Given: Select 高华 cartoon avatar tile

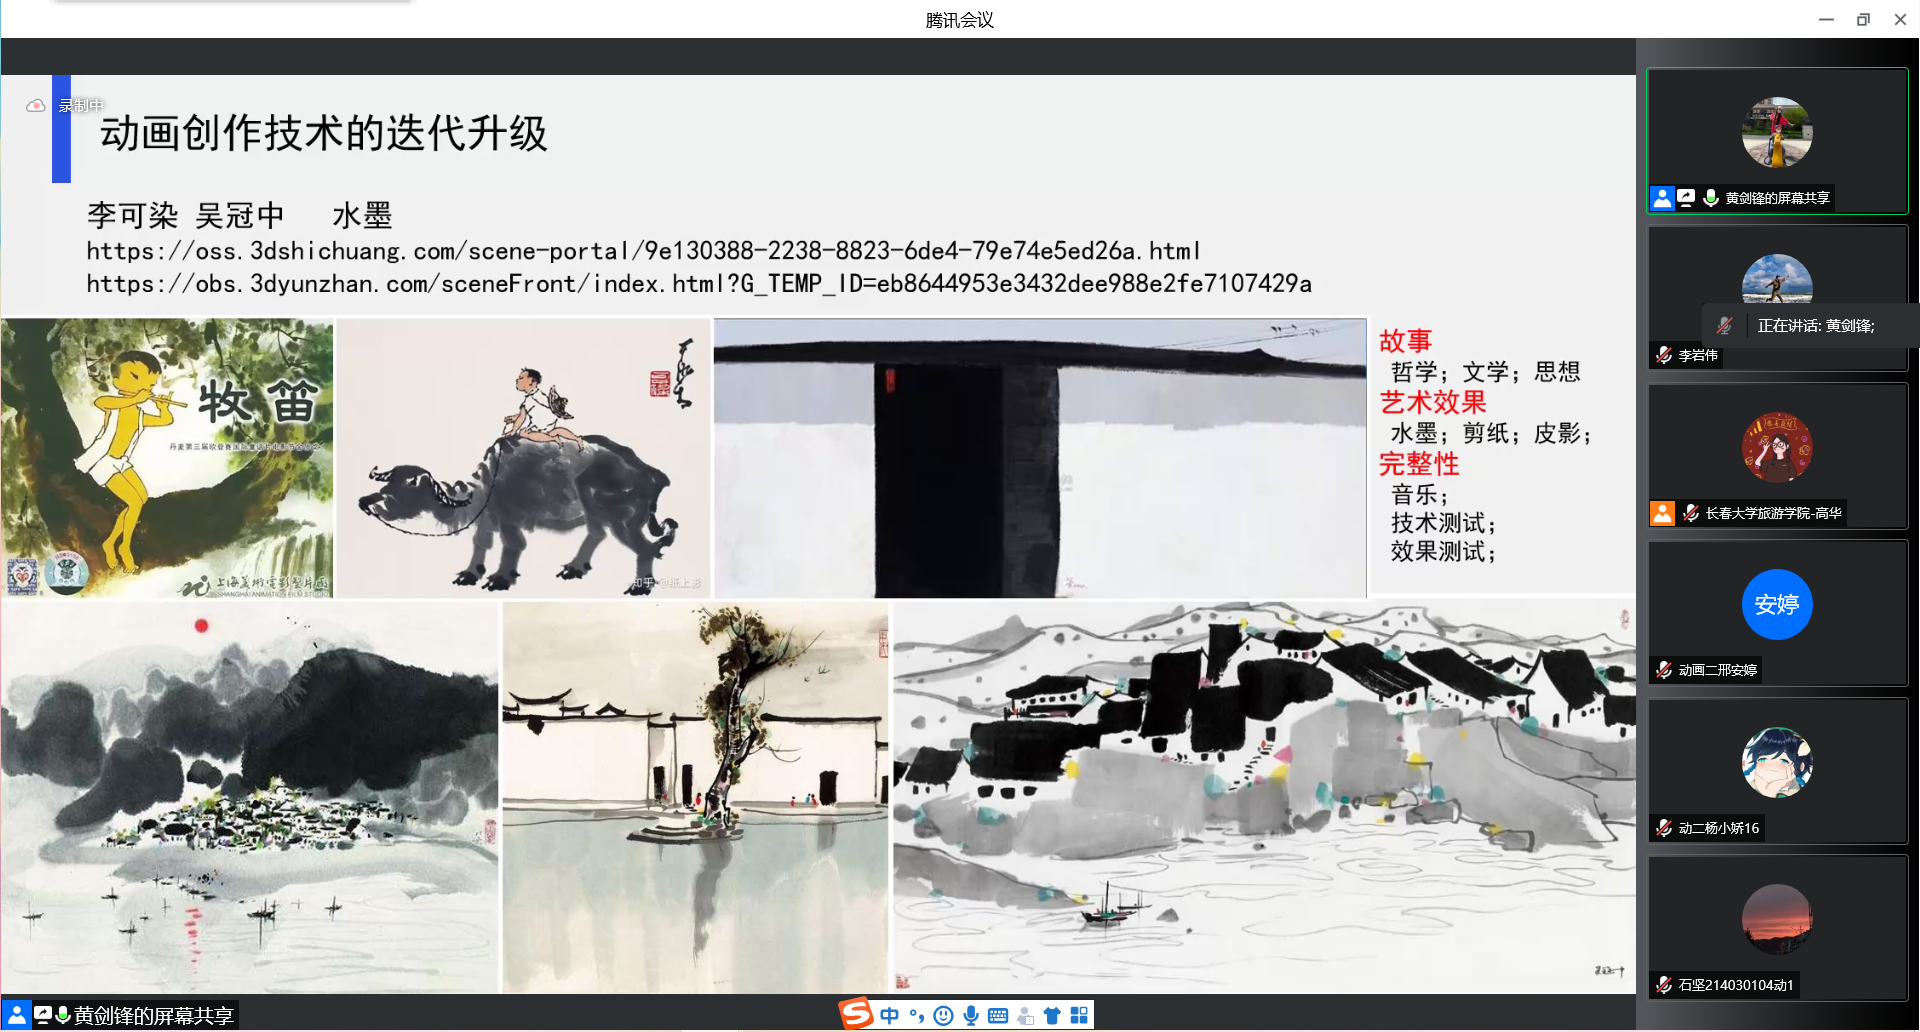Looking at the screenshot, I should click(1777, 447).
